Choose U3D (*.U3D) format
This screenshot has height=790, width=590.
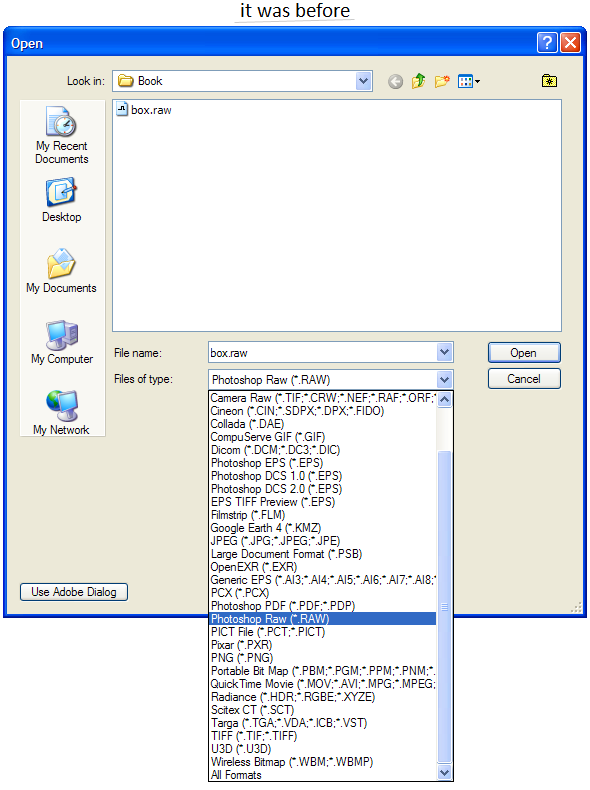pyautogui.click(x=322, y=749)
